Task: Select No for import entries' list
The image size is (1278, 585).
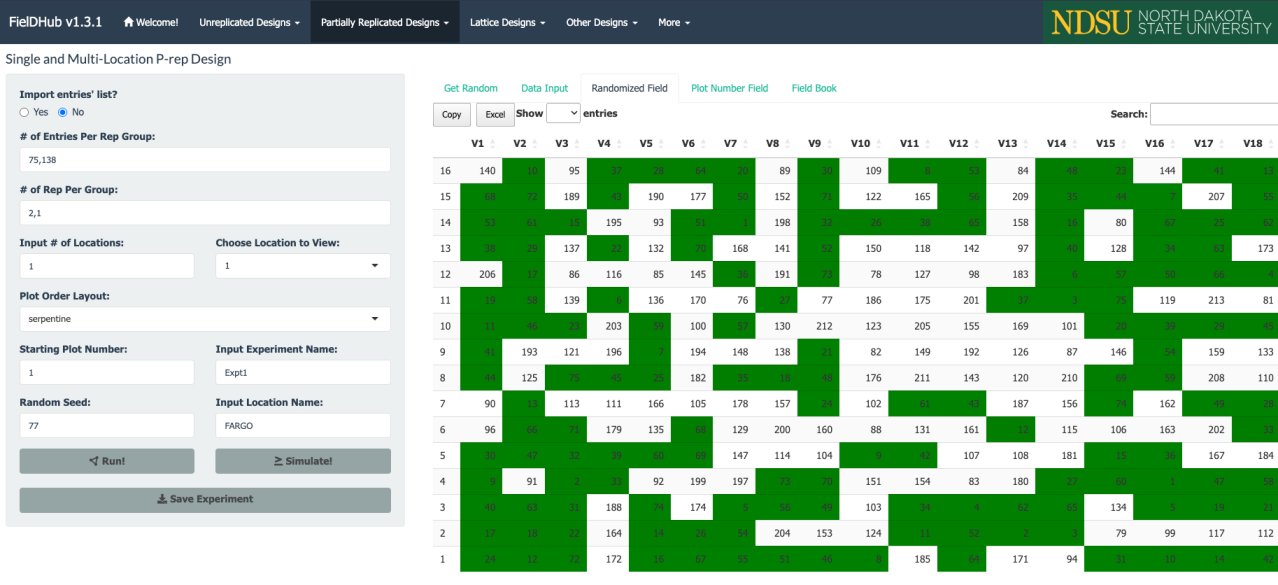Action: pyautogui.click(x=62, y=112)
